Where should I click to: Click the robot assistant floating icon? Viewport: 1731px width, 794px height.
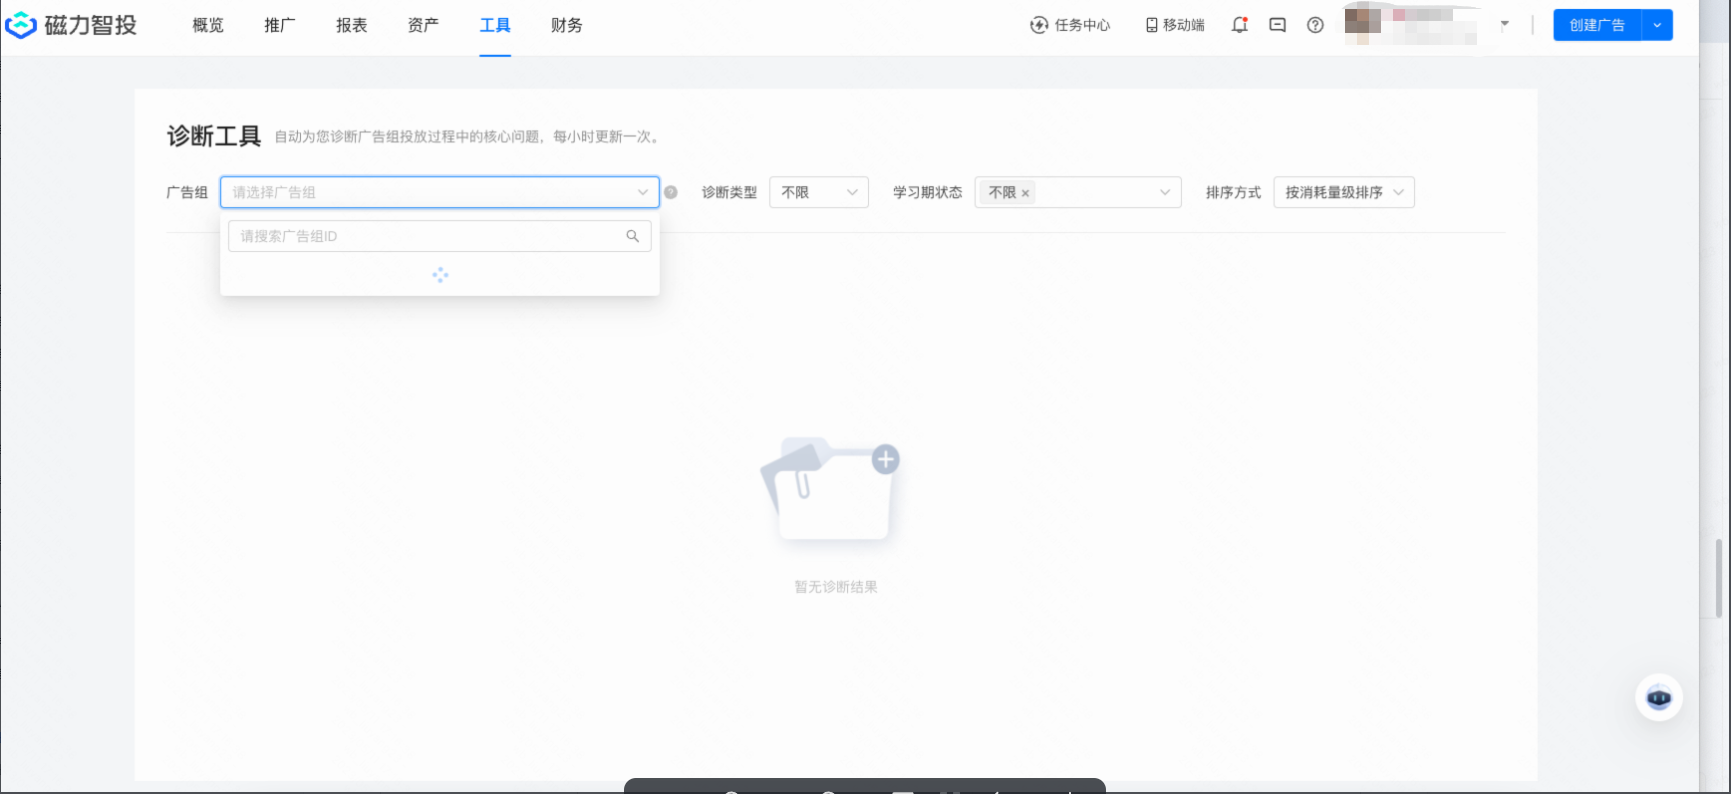pyautogui.click(x=1659, y=697)
